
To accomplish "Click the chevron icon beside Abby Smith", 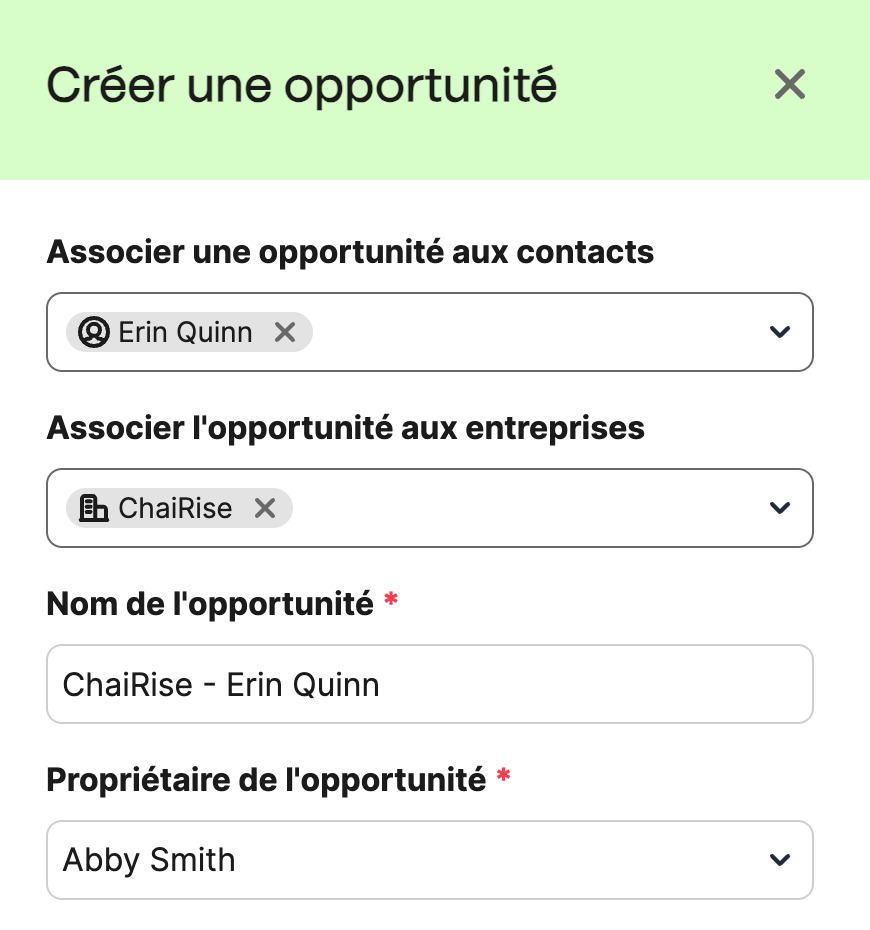I will click(x=779, y=859).
